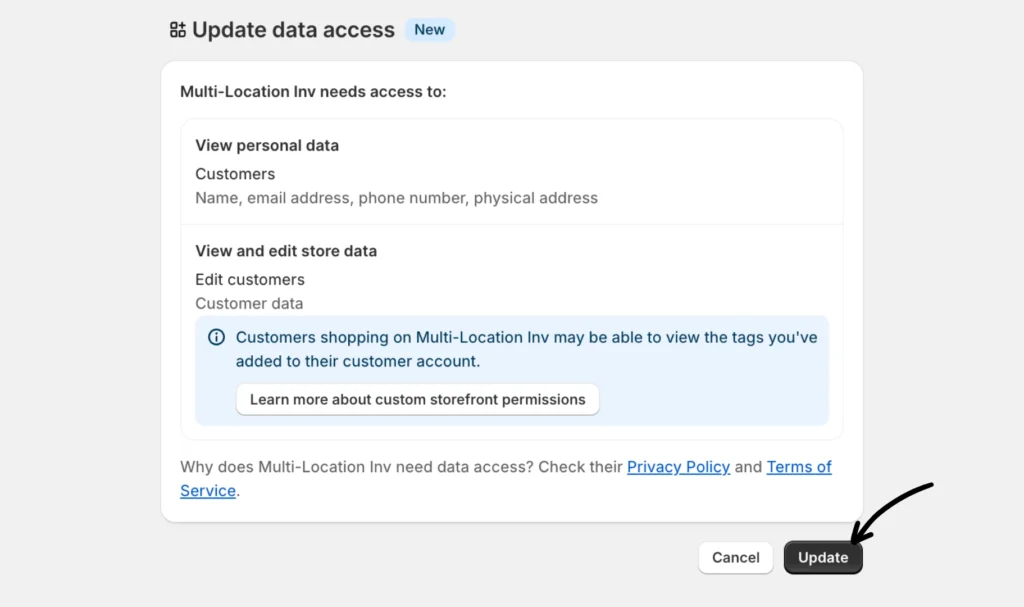Open the Privacy Policy link
This screenshot has width=1024, height=607.
click(678, 467)
